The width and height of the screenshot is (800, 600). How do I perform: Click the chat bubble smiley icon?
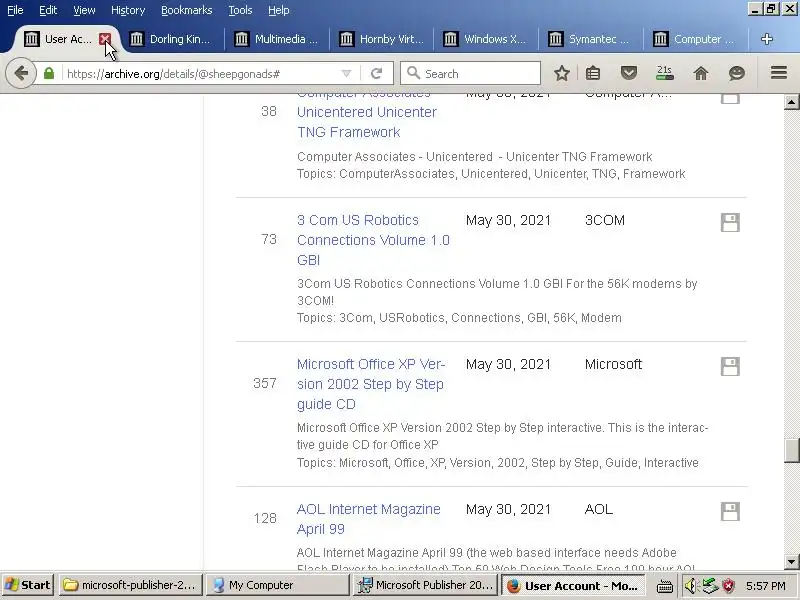tap(736, 73)
